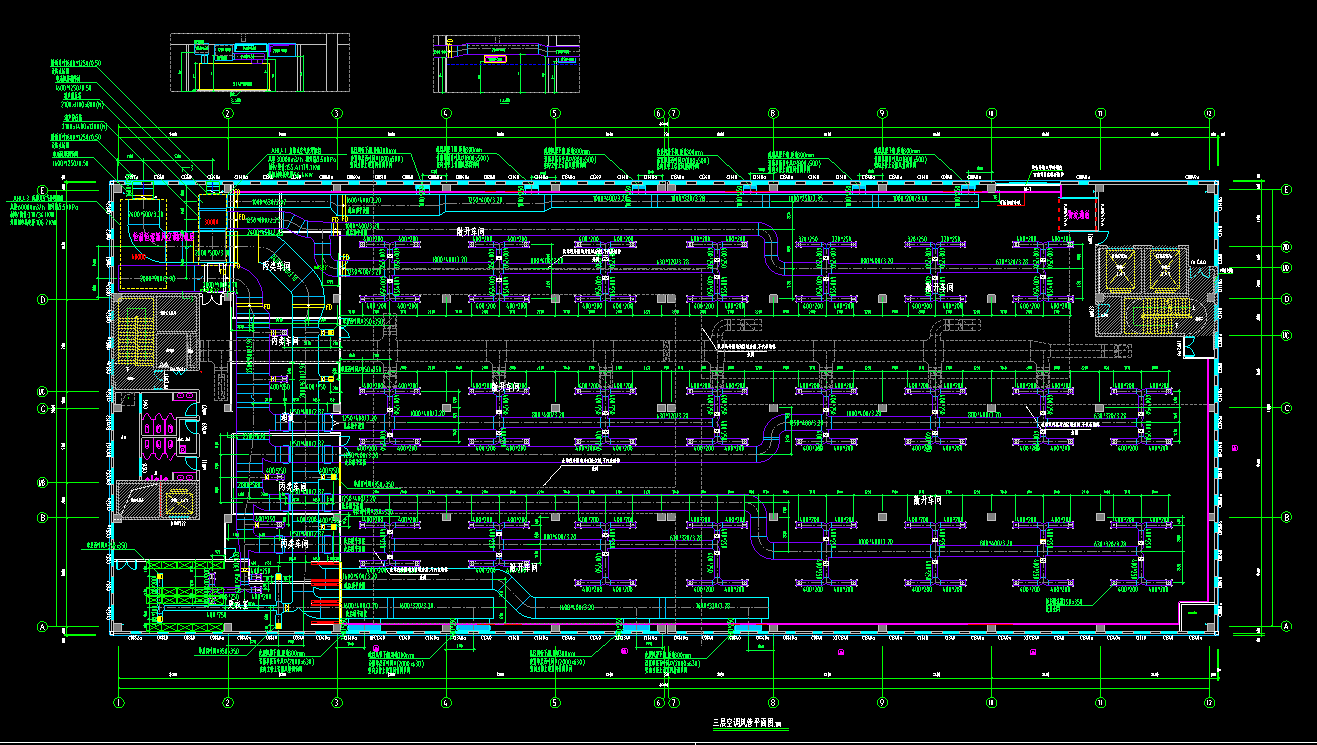Click grid axis bubble 8 in bottom row

773,702
